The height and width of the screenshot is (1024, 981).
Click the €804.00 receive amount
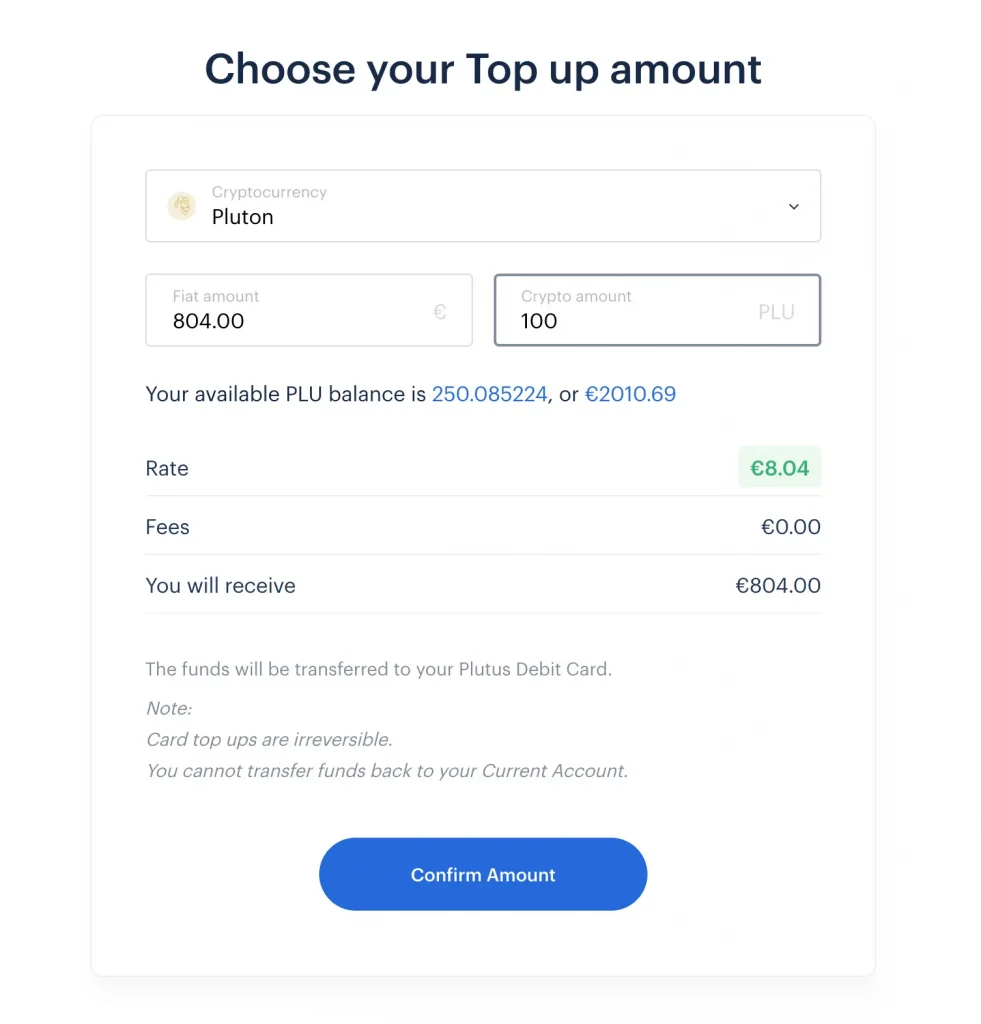pyautogui.click(x=778, y=586)
